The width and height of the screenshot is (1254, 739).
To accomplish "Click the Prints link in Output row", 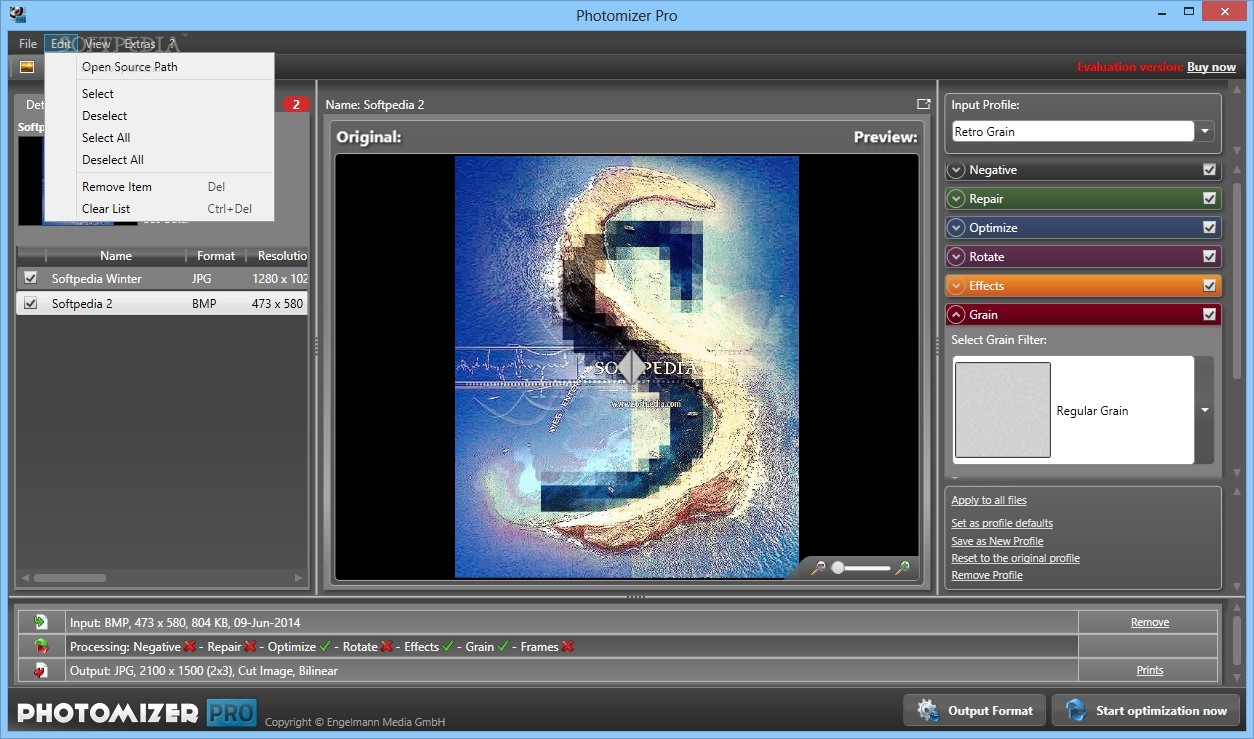I will click(1150, 670).
